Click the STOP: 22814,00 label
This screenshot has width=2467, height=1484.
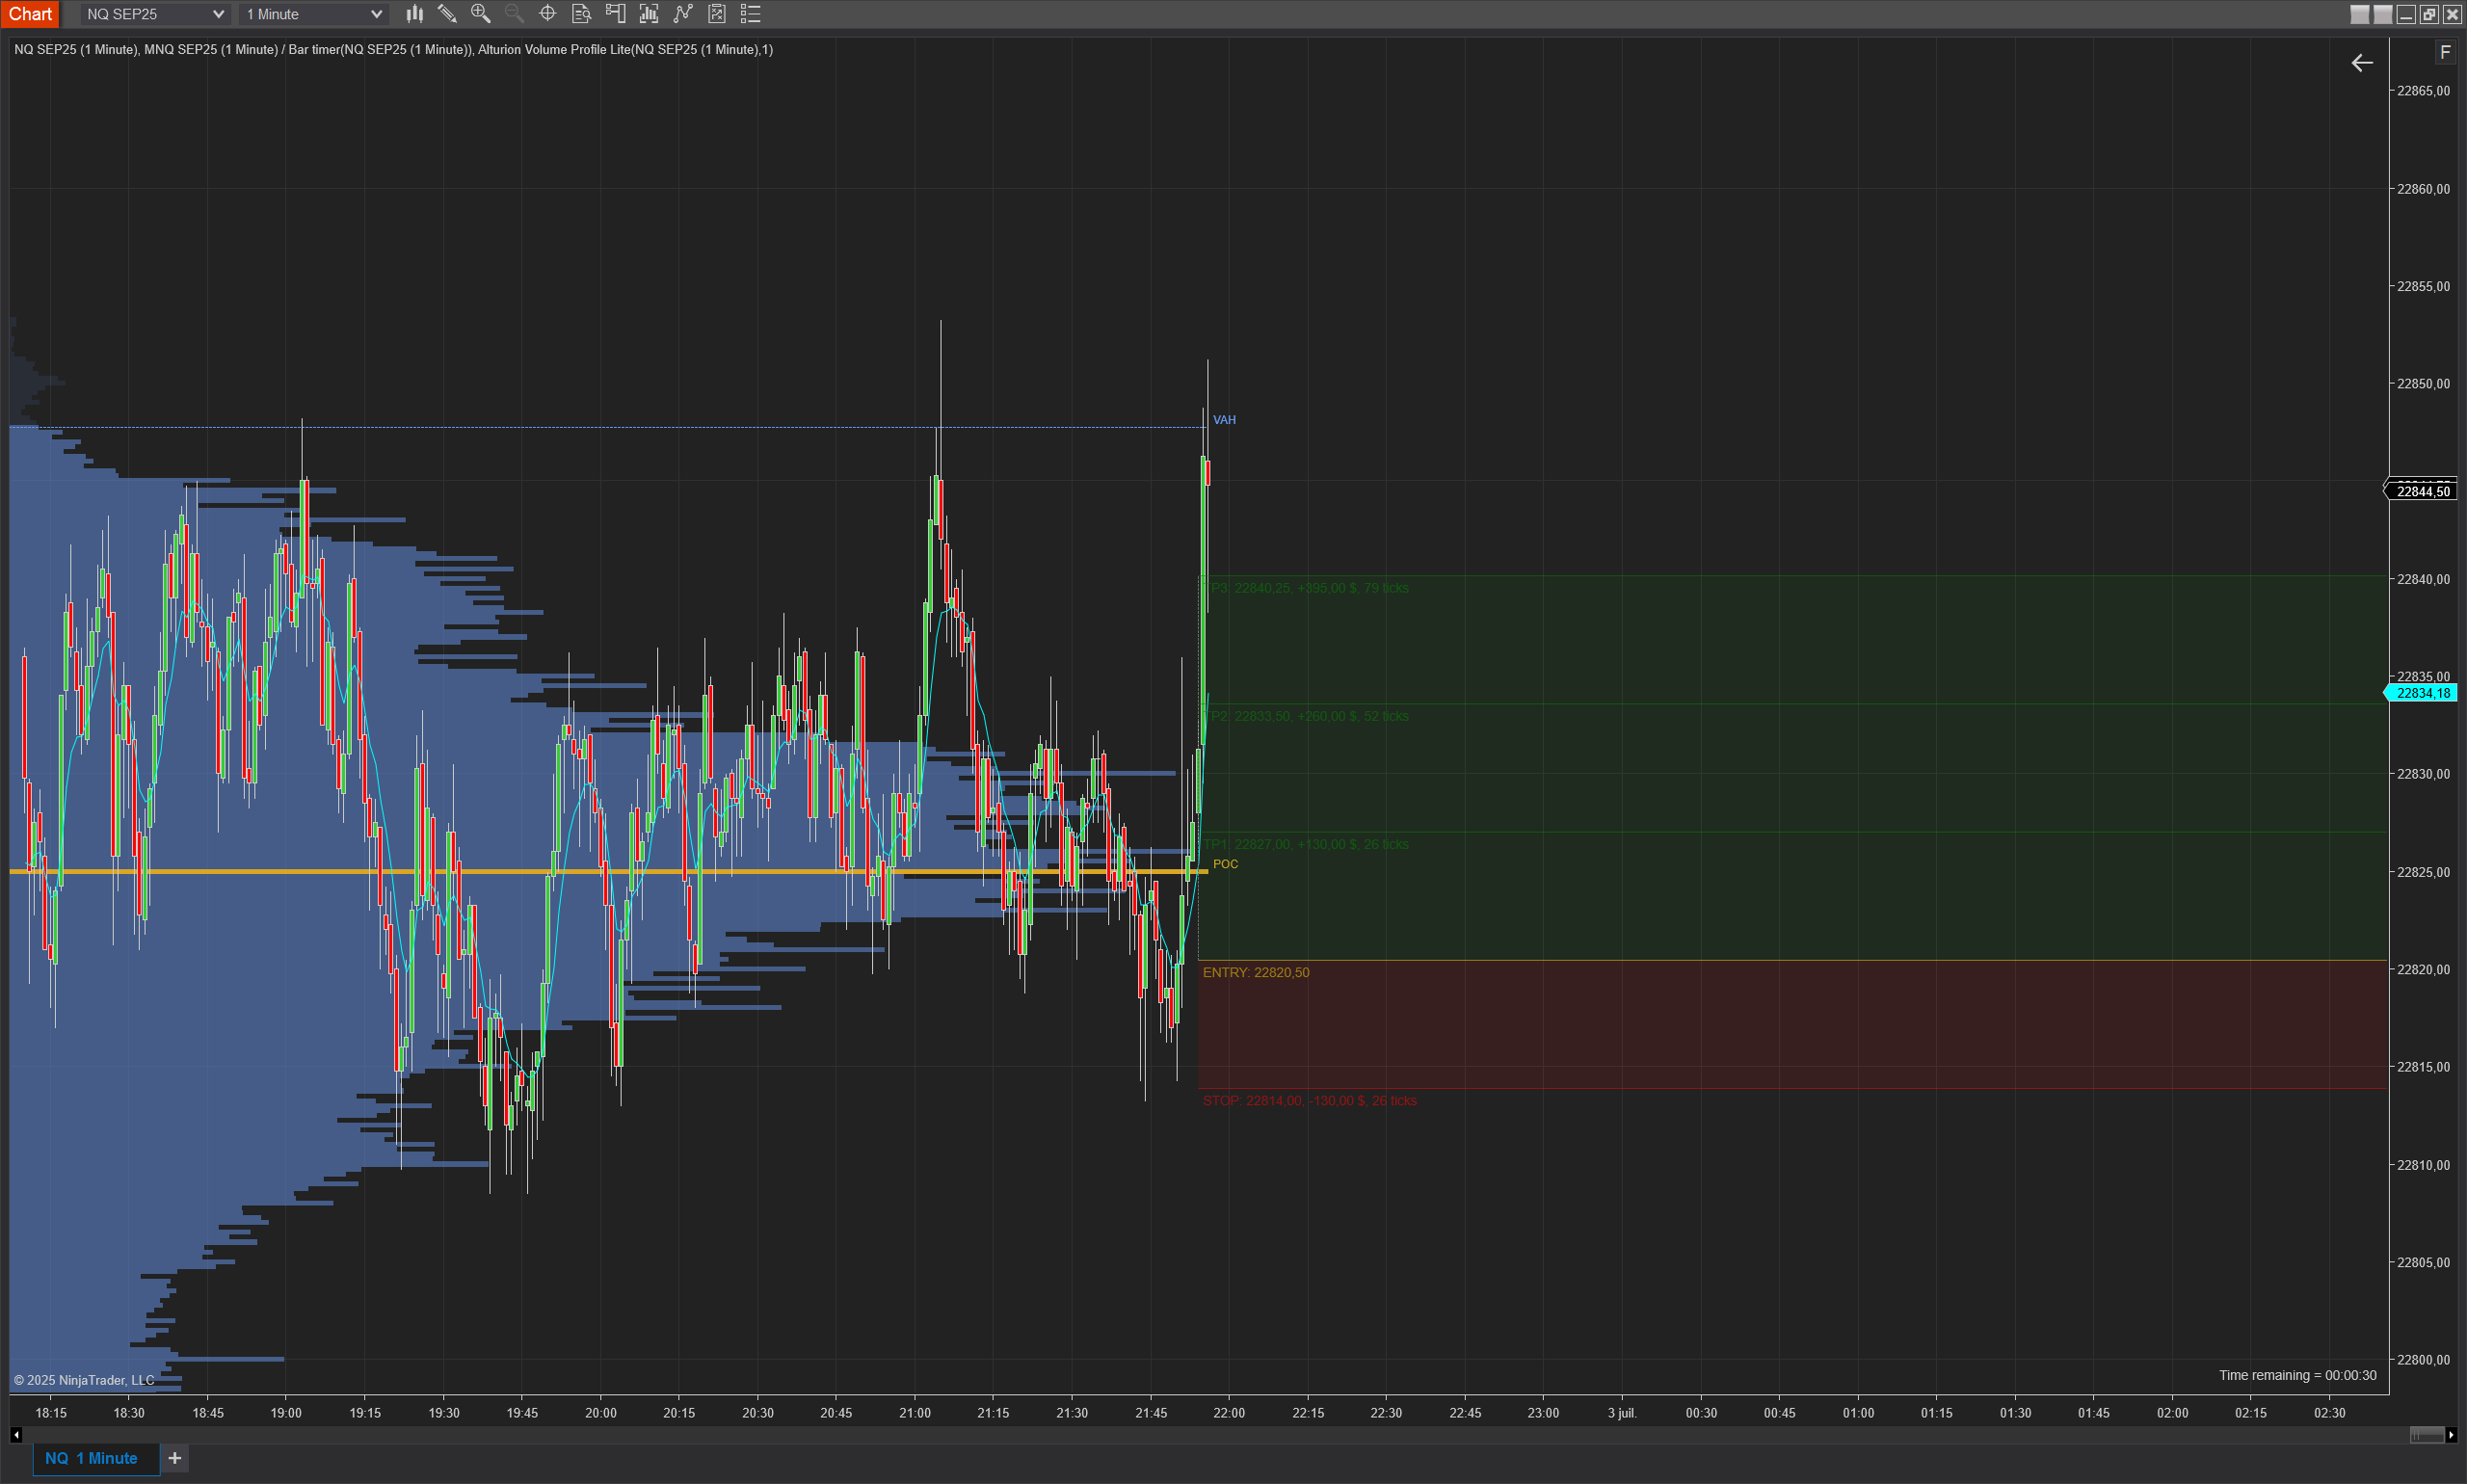pyautogui.click(x=1309, y=1100)
